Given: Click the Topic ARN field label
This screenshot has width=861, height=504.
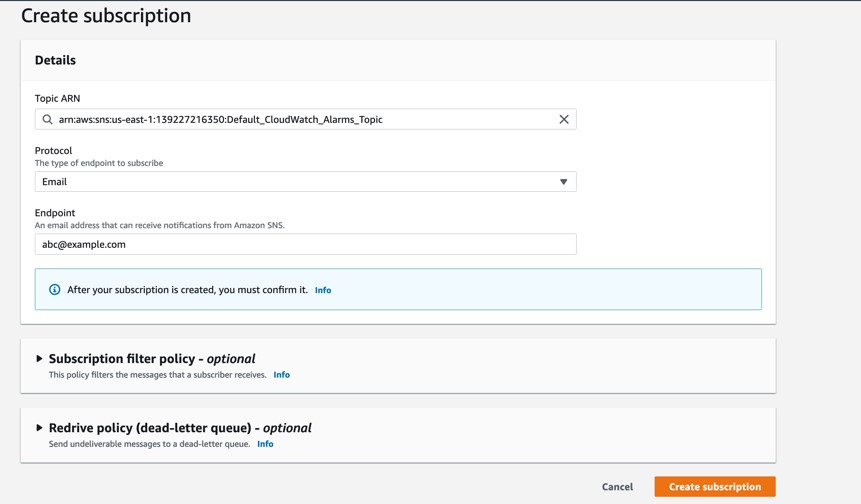Looking at the screenshot, I should coord(57,98).
